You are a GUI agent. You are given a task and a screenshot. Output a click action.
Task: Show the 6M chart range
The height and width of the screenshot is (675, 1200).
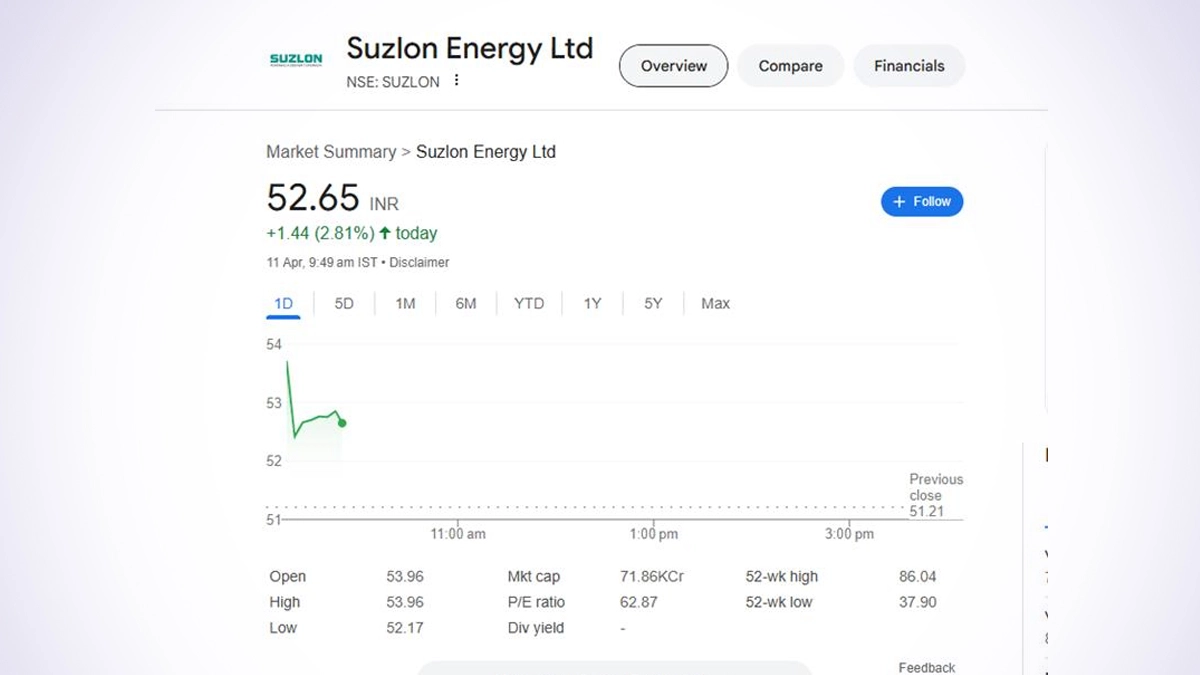click(x=466, y=303)
